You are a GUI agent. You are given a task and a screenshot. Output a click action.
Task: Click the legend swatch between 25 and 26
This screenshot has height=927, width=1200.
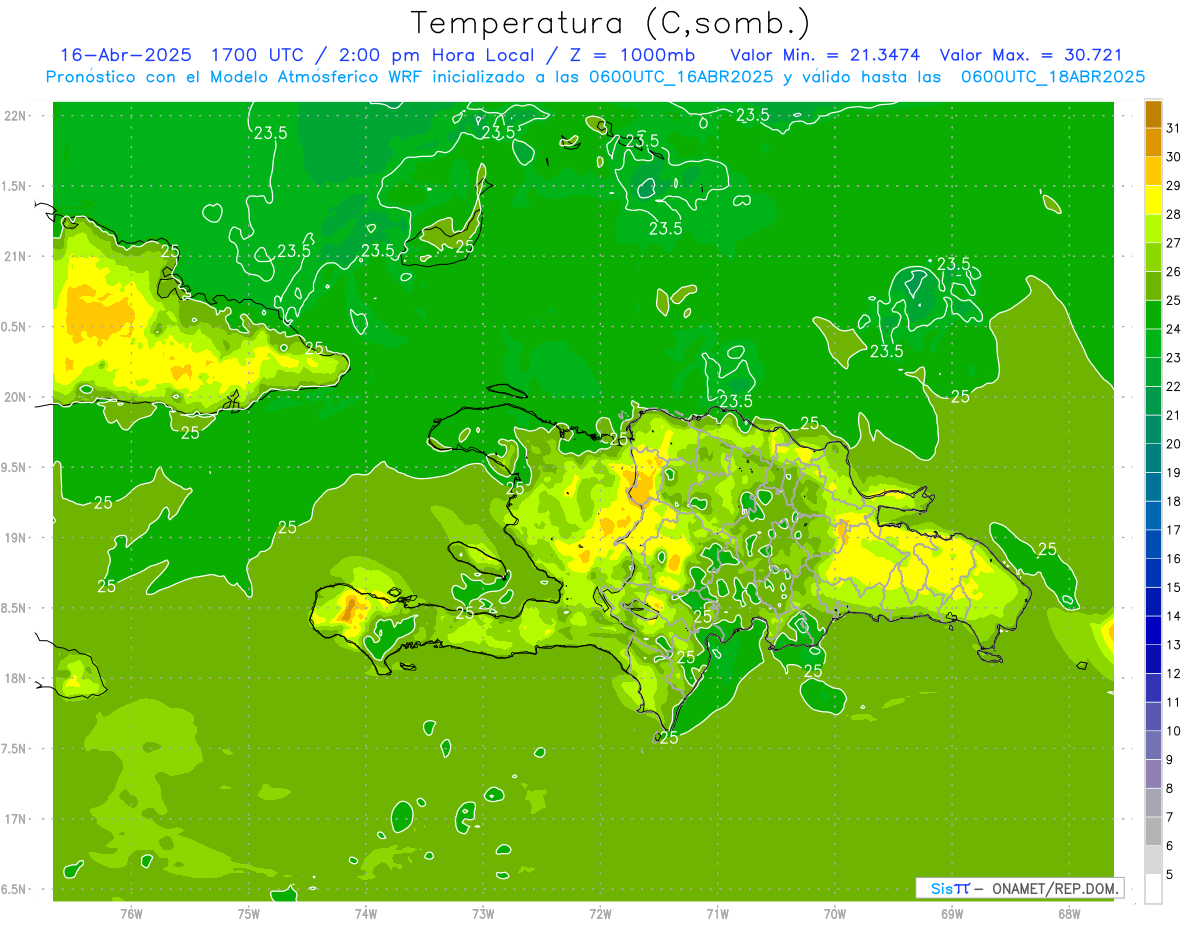[x=1153, y=286]
